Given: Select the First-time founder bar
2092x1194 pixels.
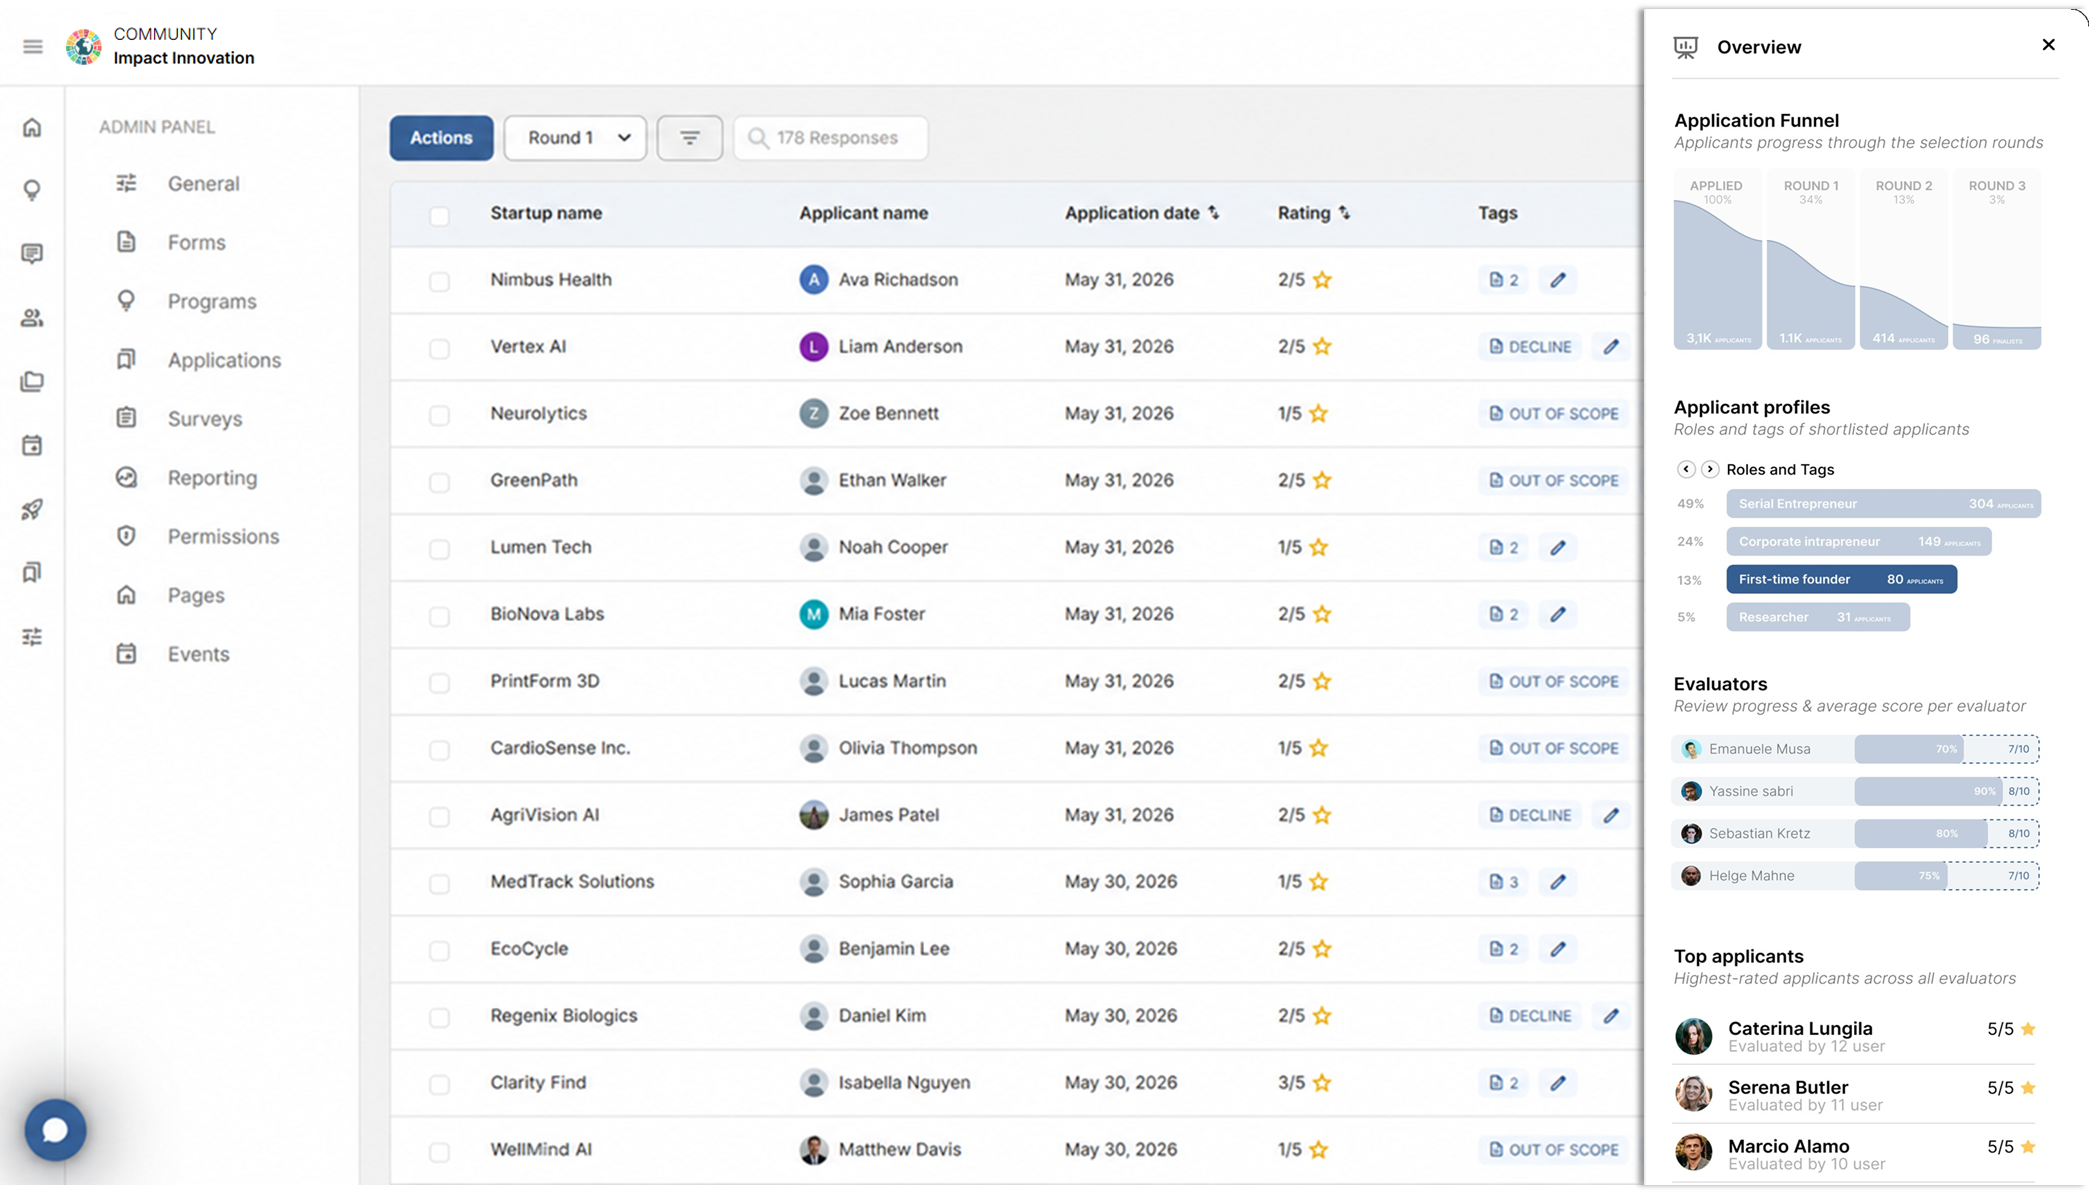Looking at the screenshot, I should (1841, 580).
